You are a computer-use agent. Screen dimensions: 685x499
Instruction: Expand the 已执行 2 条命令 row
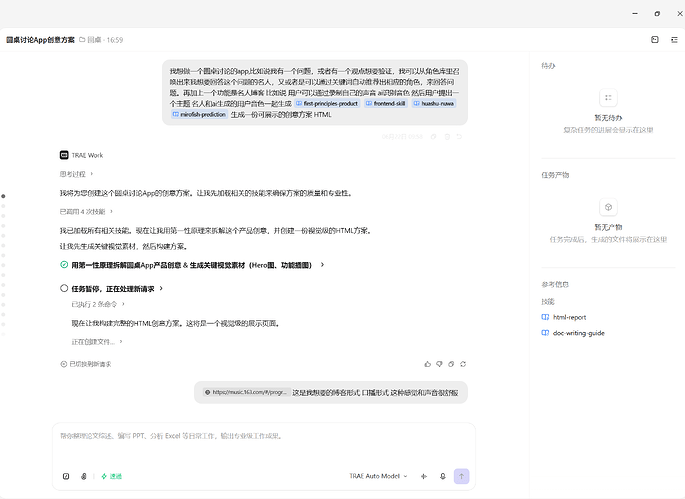98,304
